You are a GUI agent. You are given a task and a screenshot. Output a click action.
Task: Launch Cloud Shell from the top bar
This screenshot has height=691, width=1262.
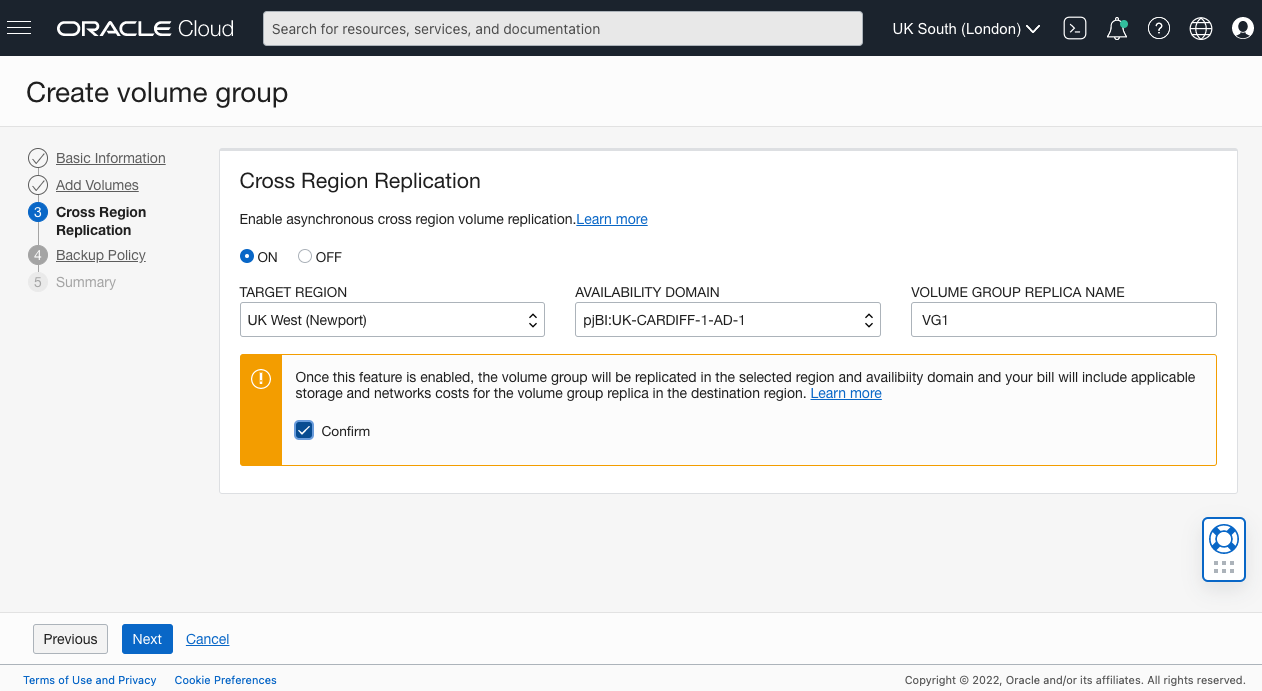click(1074, 28)
